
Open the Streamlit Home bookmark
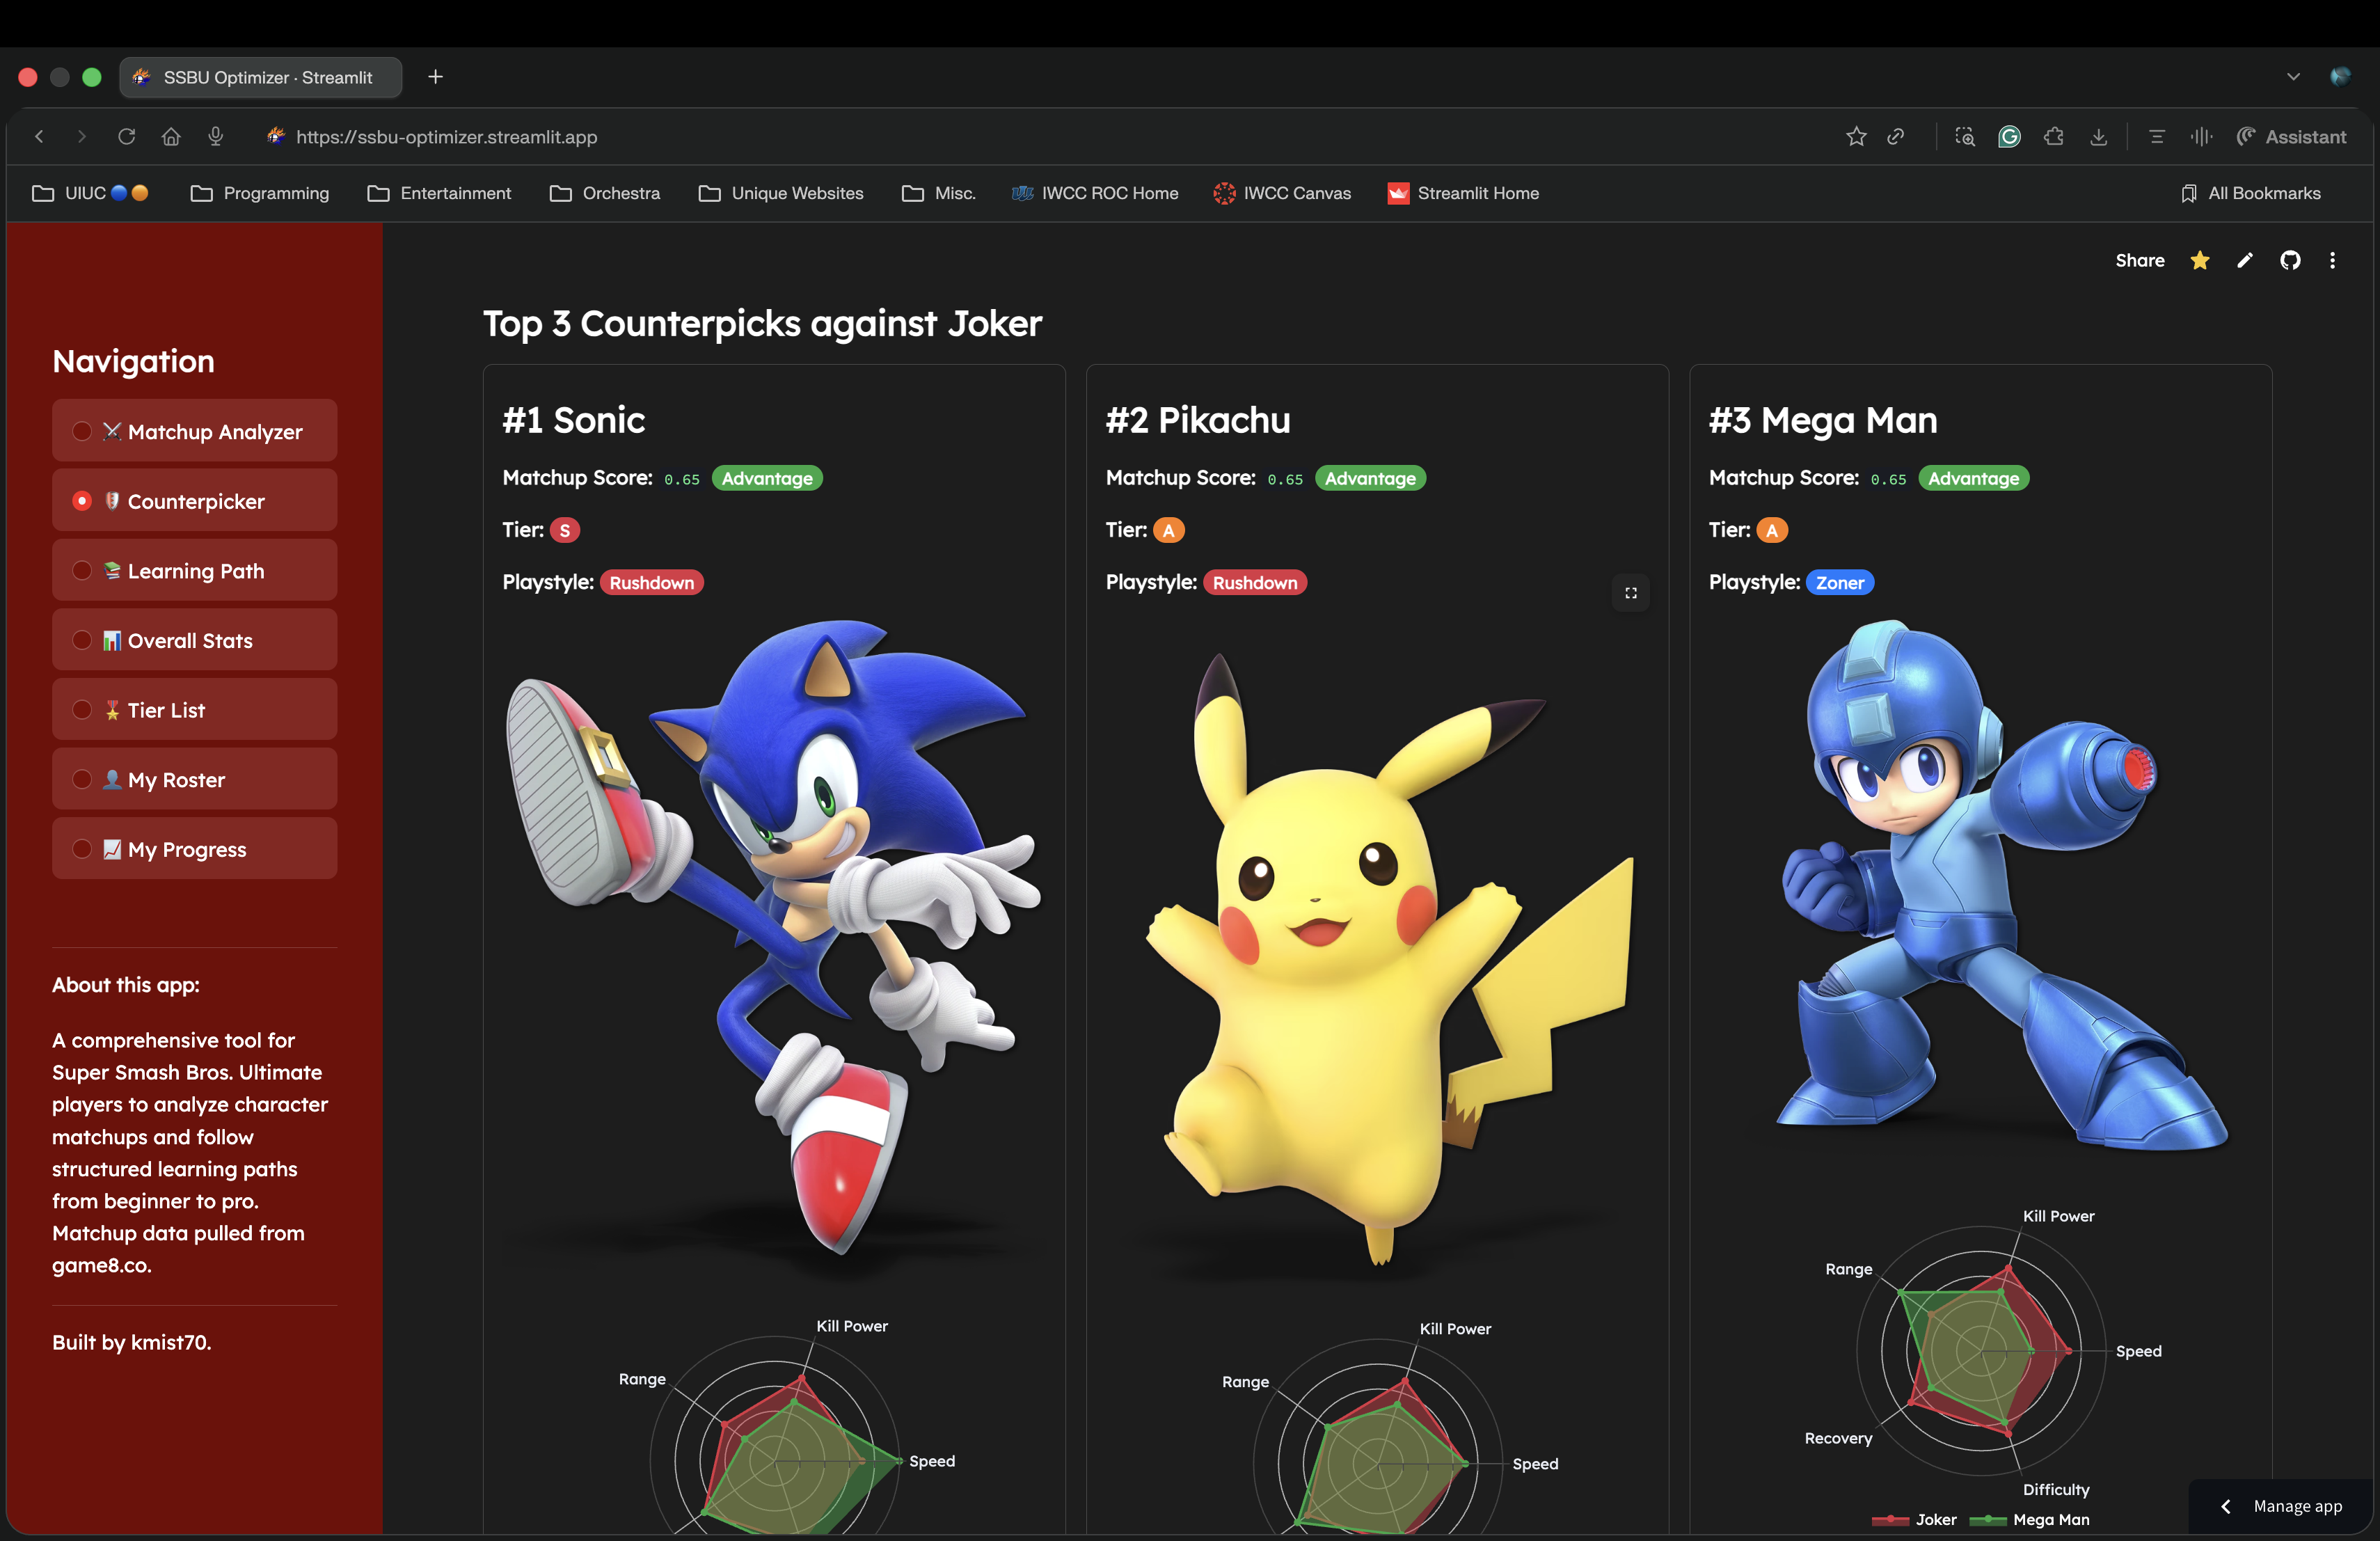[1463, 193]
